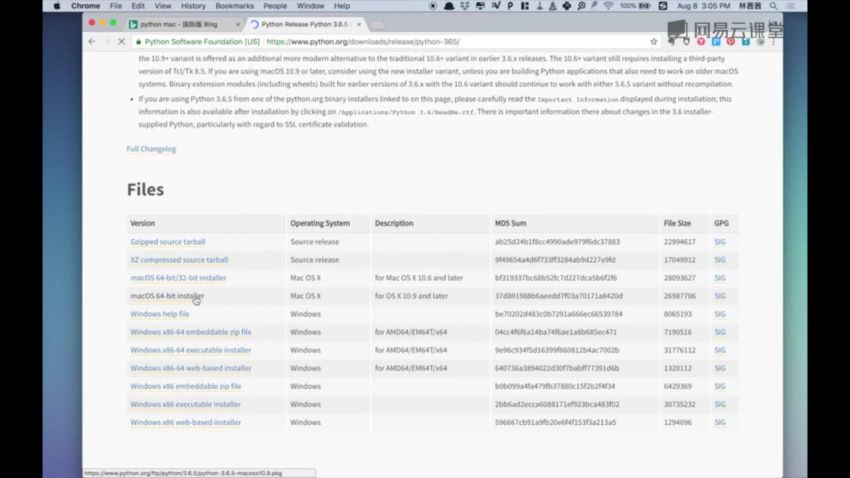Click the Python Software Foundation security badge
This screenshot has height=478, width=850.
[x=197, y=42]
